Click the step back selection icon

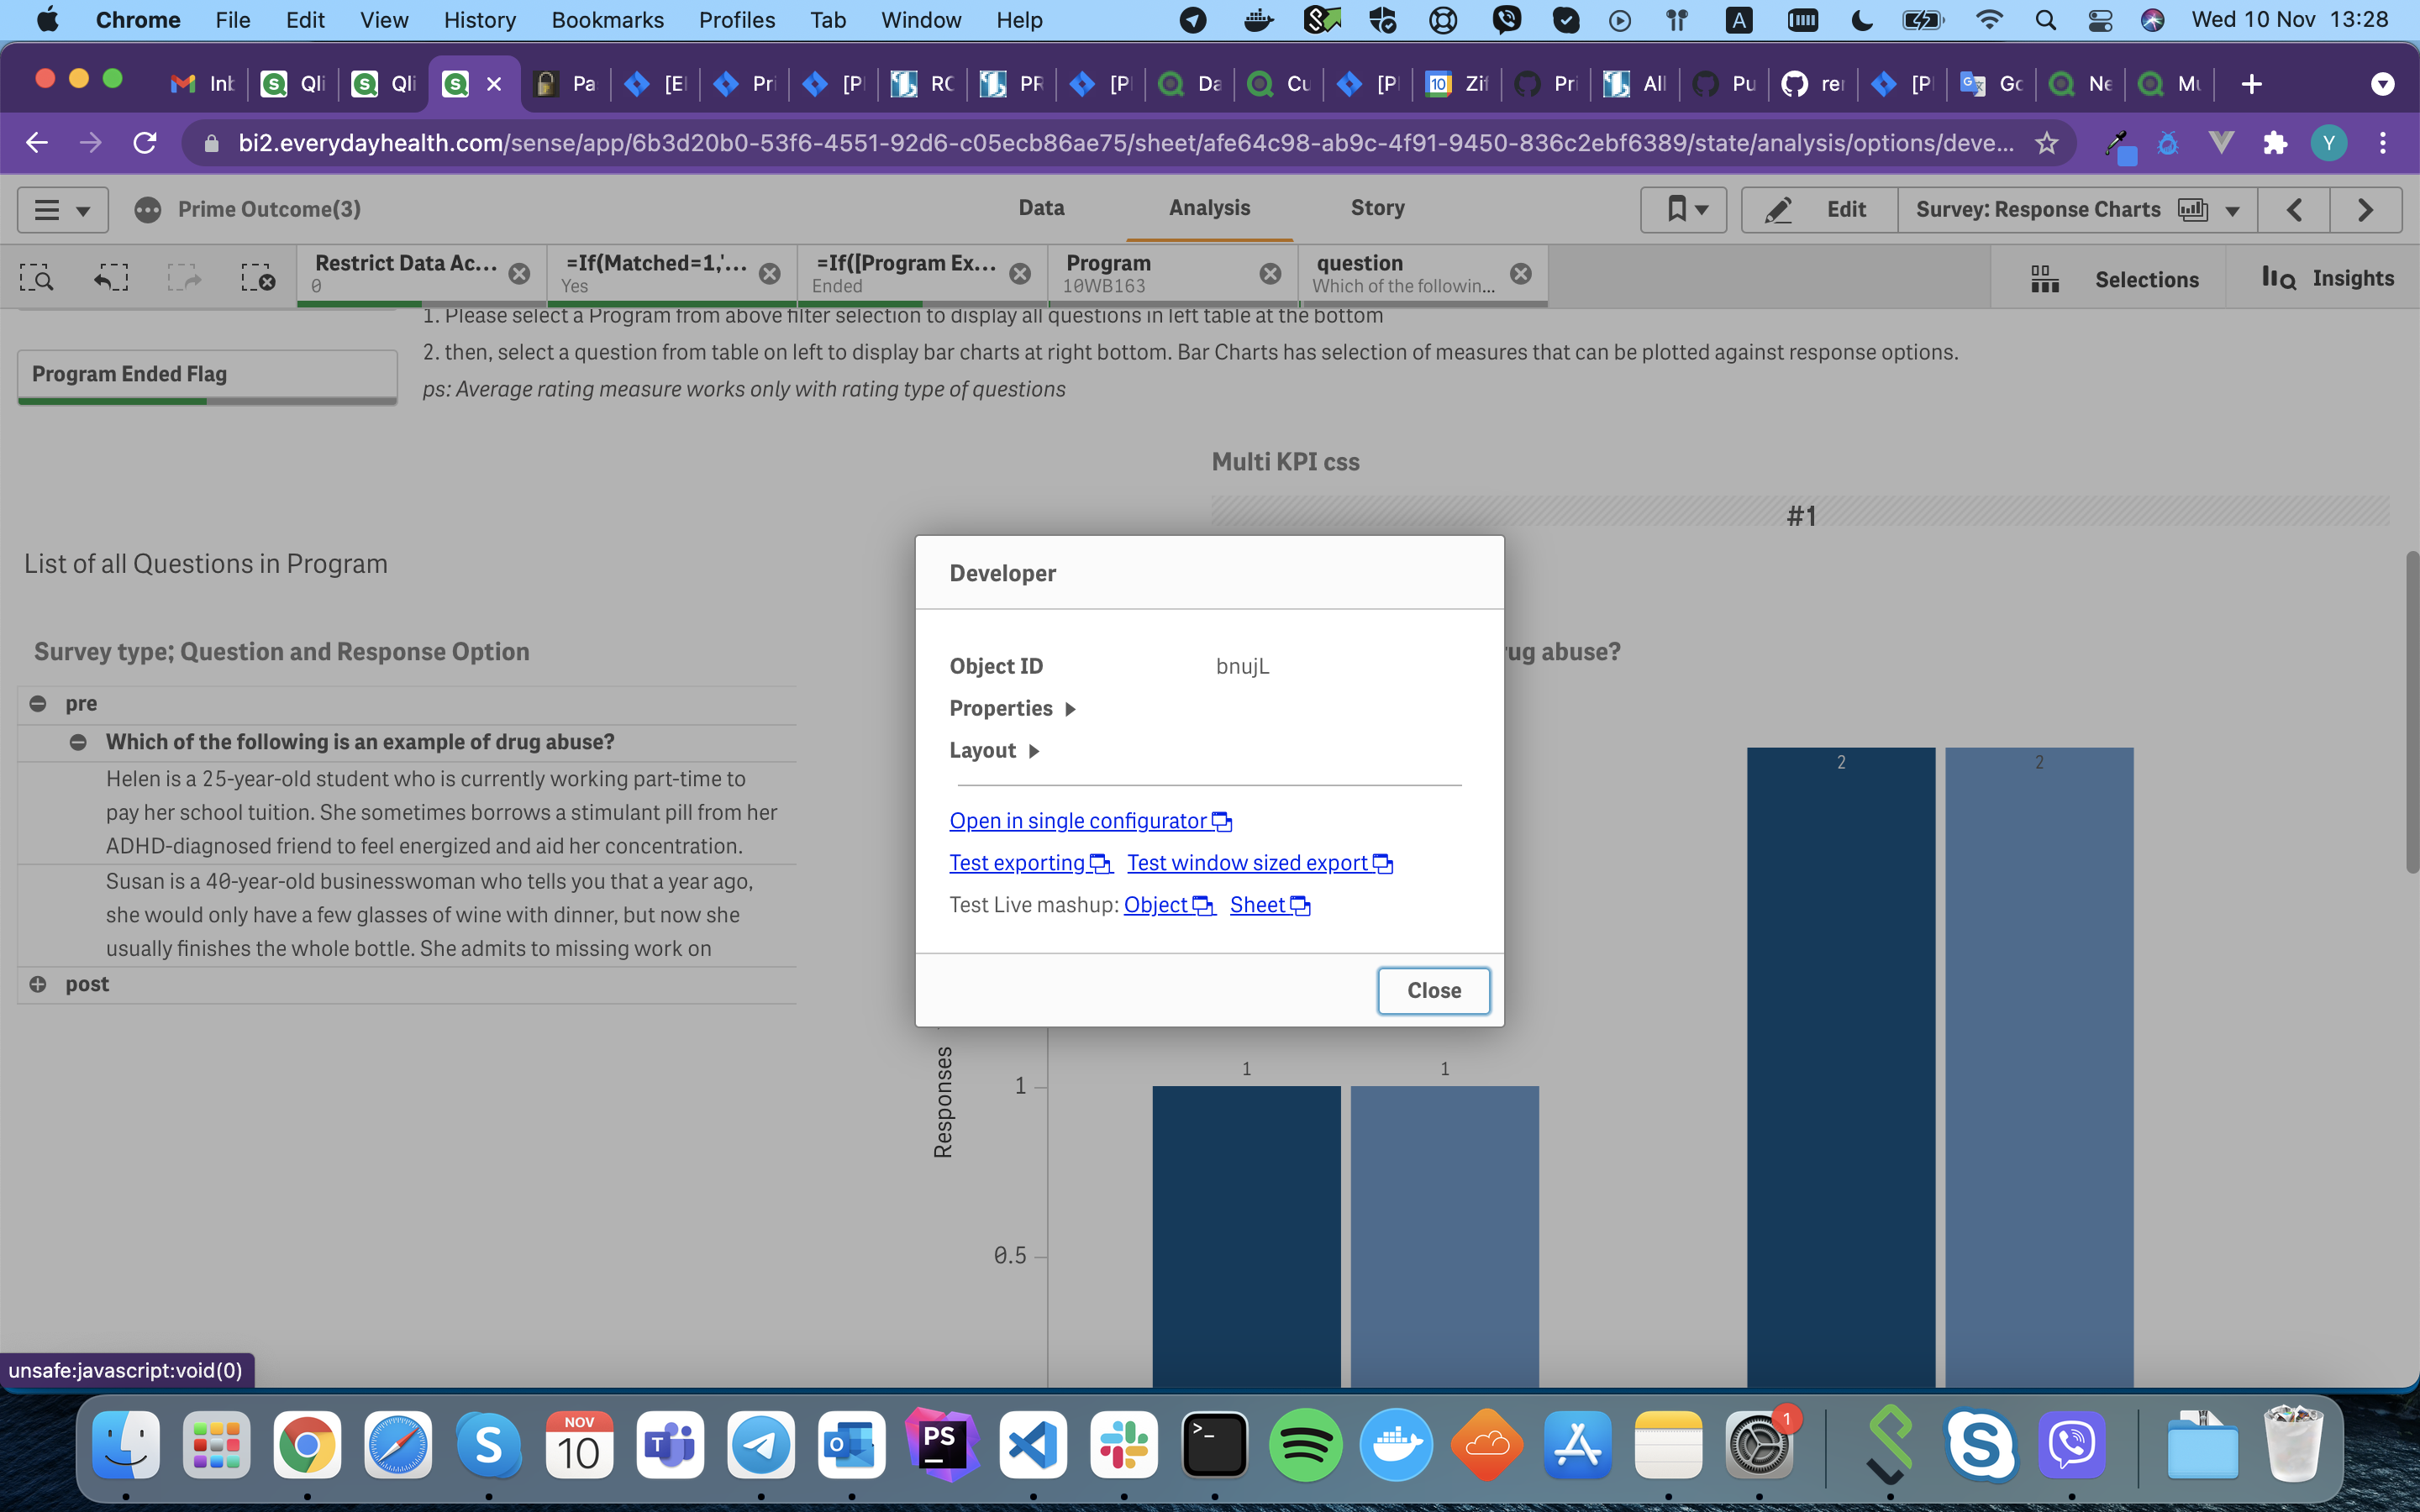pyautogui.click(x=111, y=278)
